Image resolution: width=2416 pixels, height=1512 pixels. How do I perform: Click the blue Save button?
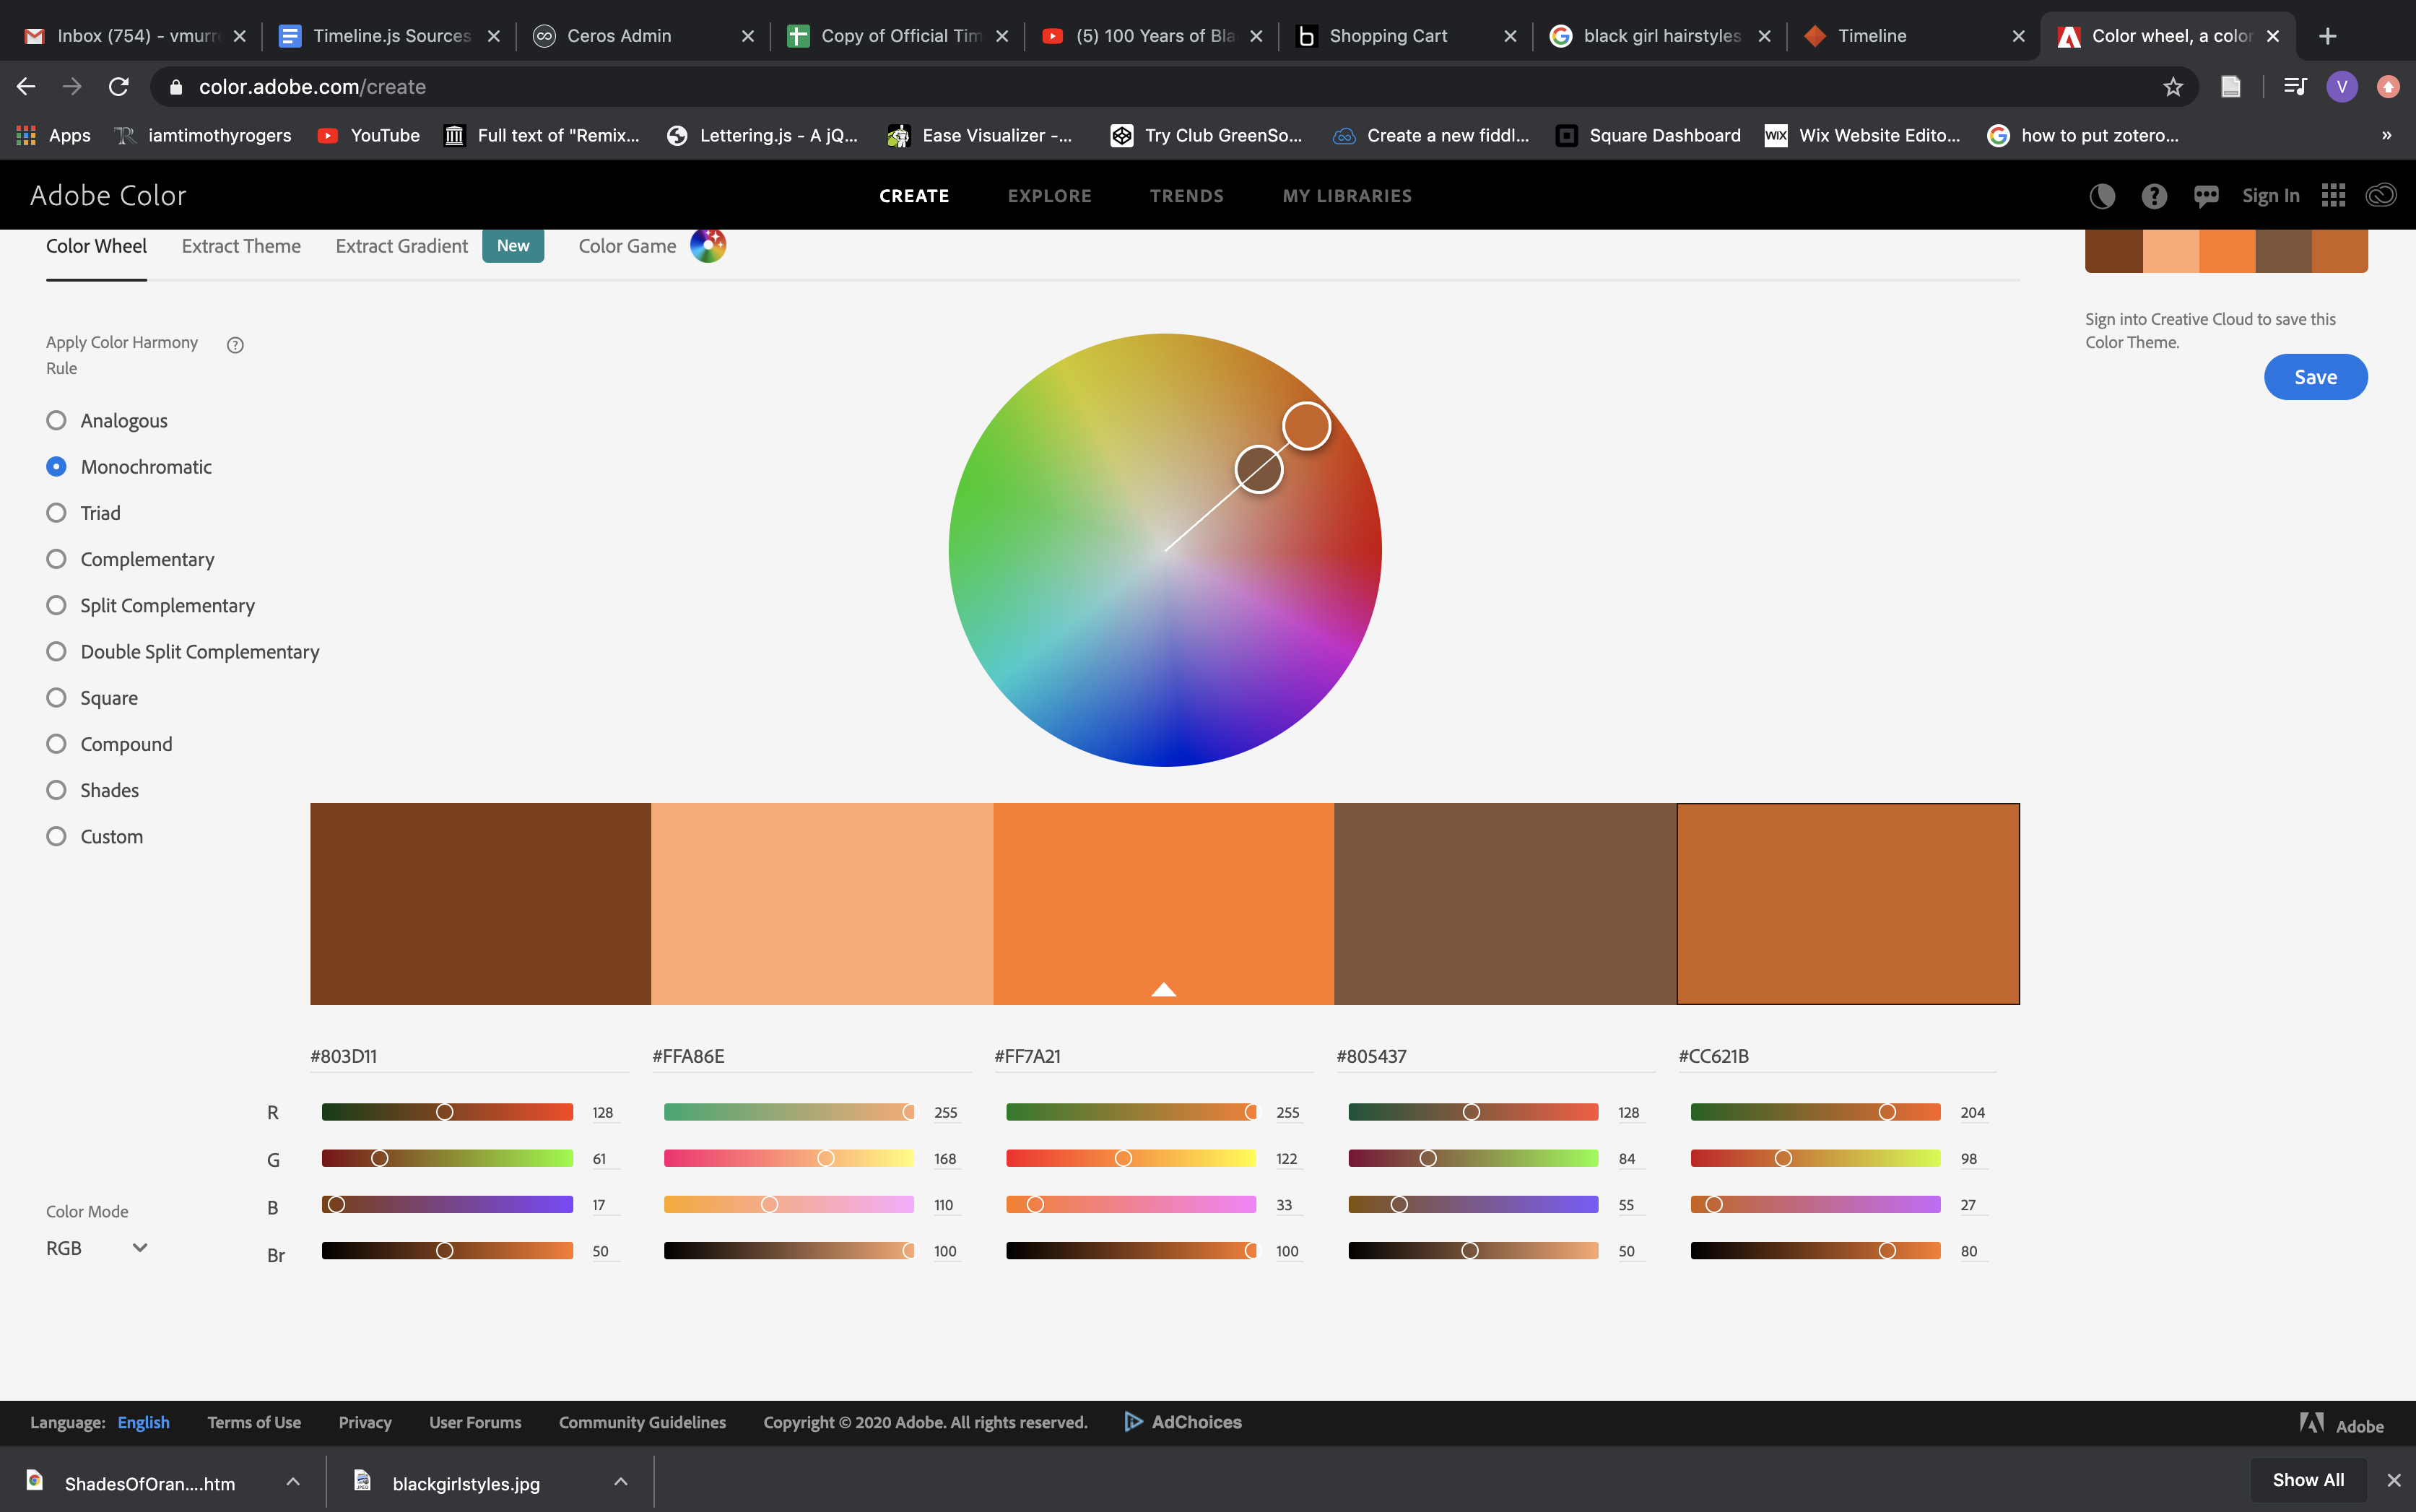2314,377
